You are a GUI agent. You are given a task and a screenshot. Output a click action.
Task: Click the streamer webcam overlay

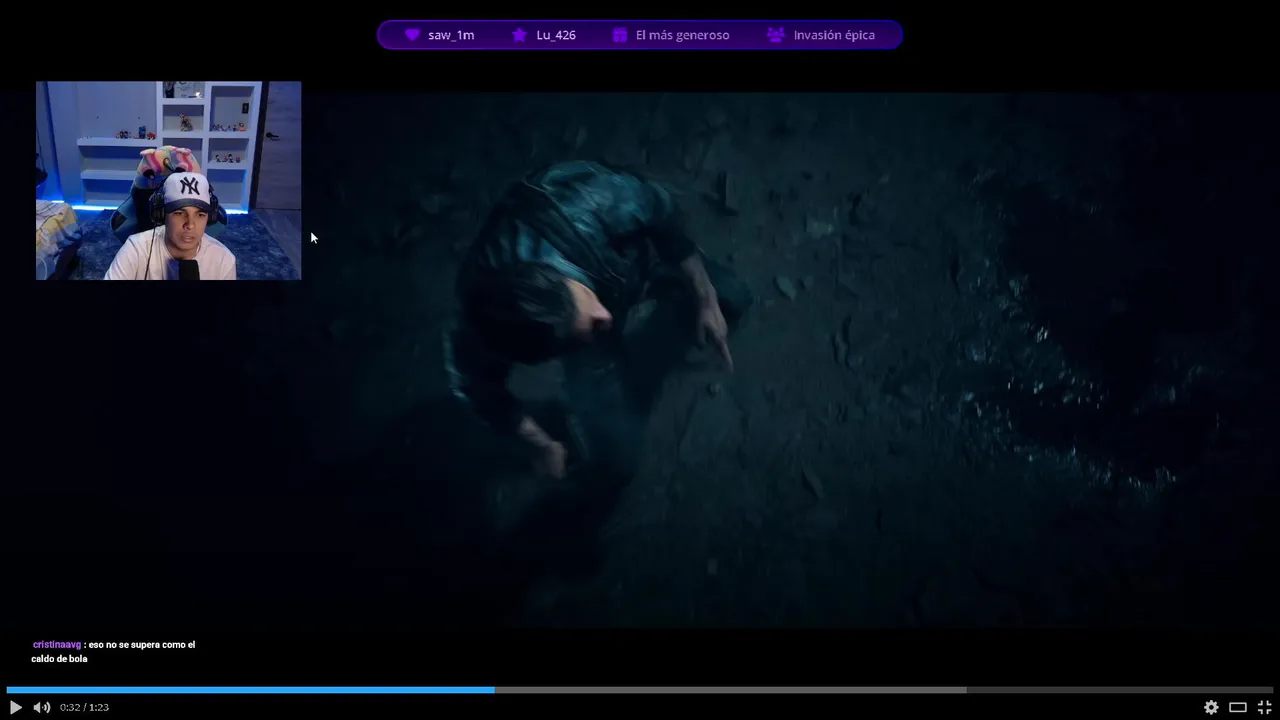168,180
